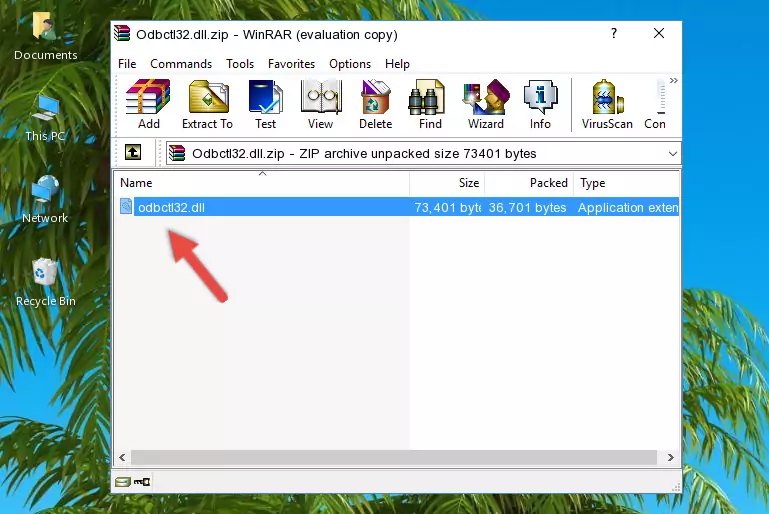Start VirusScan on the archive
Image resolution: width=769 pixels, height=514 pixels.
click(607, 104)
